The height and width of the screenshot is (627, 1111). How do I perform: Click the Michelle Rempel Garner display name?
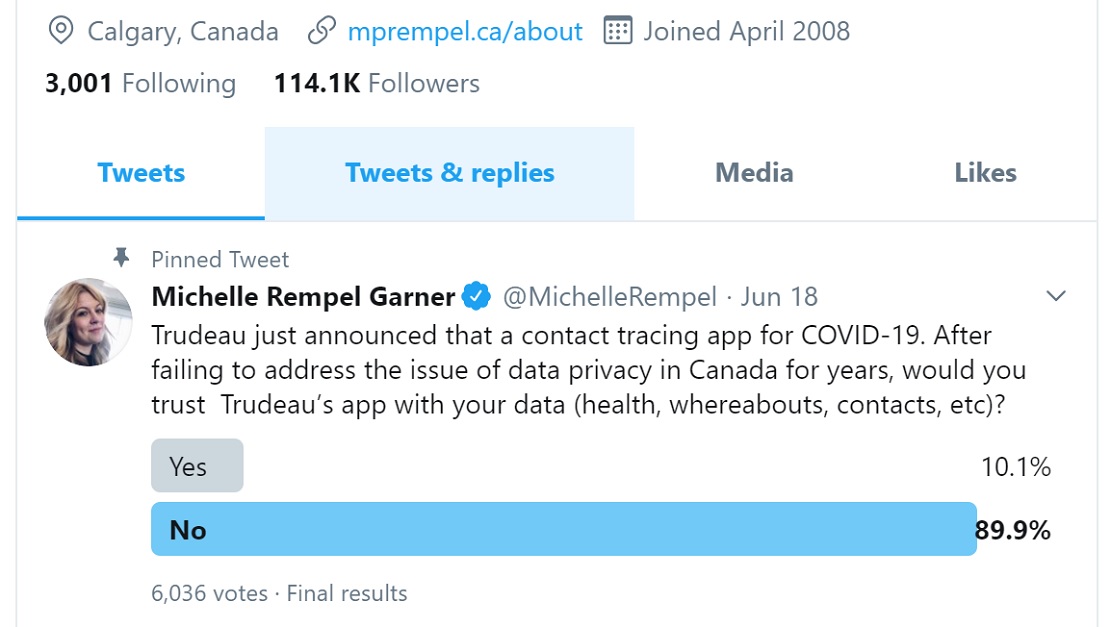[303, 296]
